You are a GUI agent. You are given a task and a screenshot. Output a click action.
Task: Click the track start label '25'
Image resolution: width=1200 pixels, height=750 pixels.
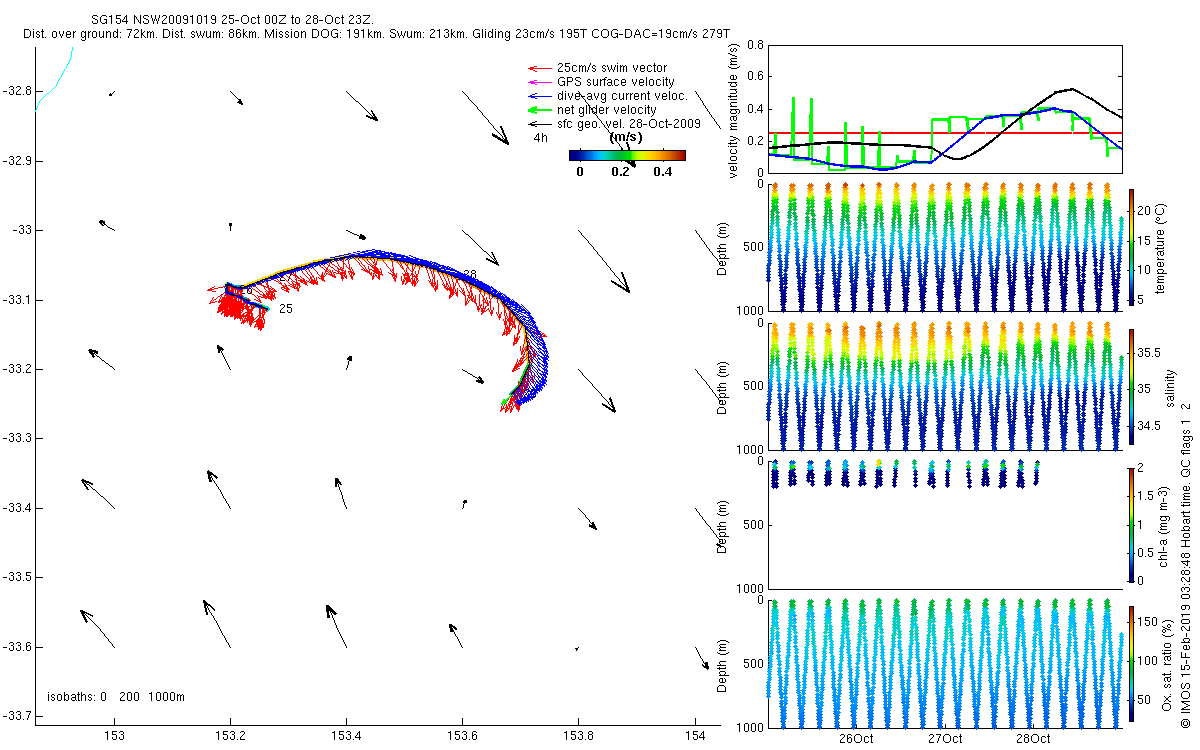tap(286, 309)
